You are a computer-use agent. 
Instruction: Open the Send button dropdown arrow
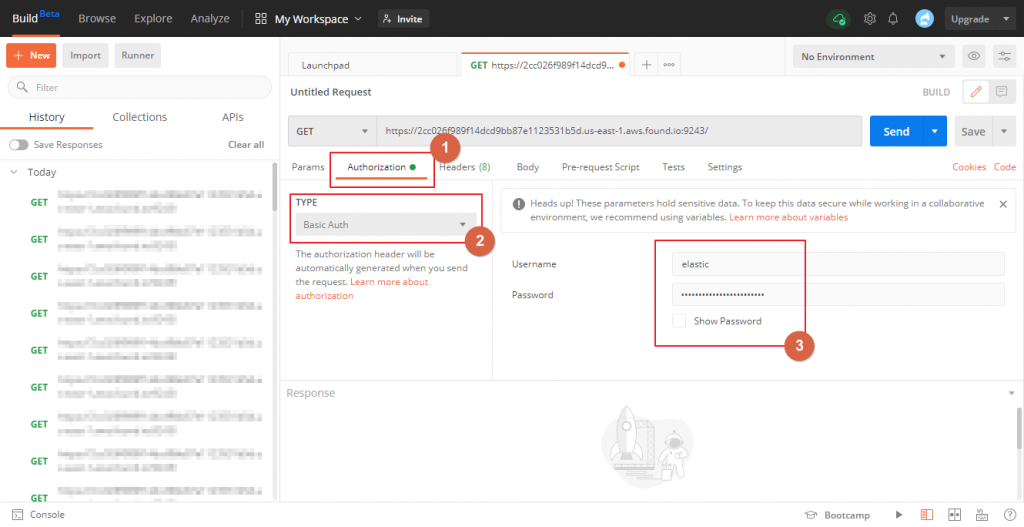pos(935,131)
